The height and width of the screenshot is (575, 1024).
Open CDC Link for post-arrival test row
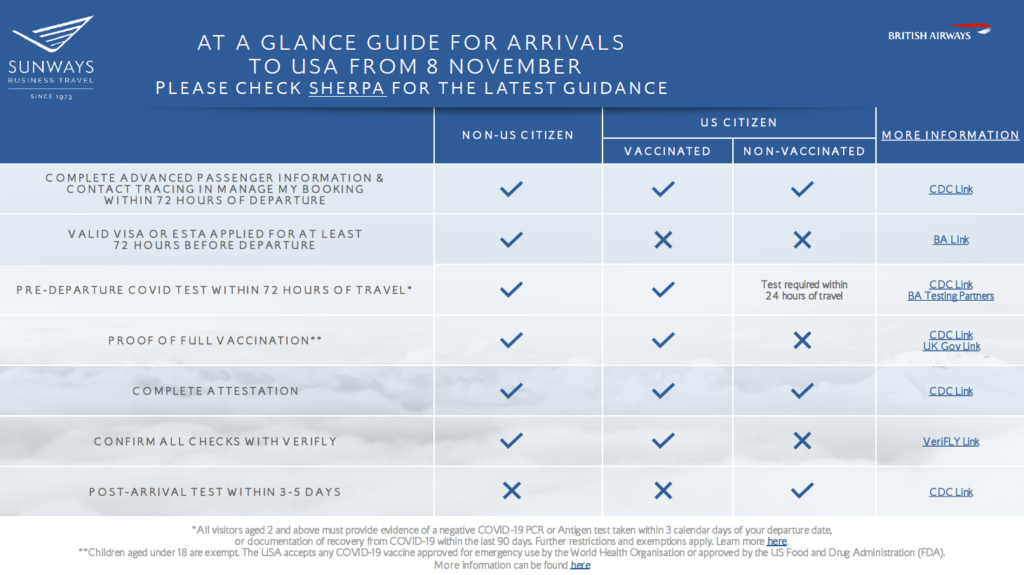[950, 492]
